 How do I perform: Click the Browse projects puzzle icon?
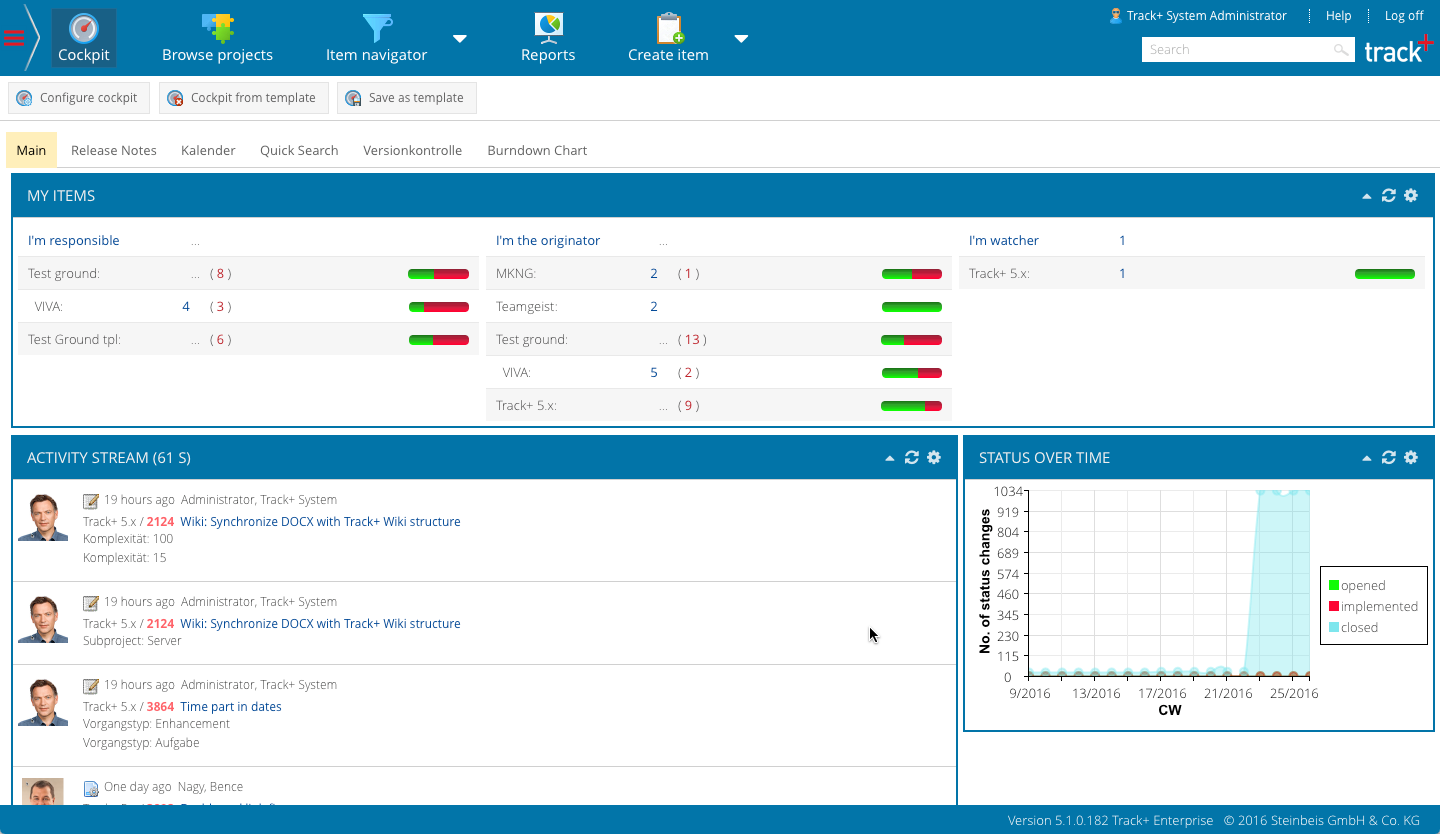pyautogui.click(x=217, y=27)
